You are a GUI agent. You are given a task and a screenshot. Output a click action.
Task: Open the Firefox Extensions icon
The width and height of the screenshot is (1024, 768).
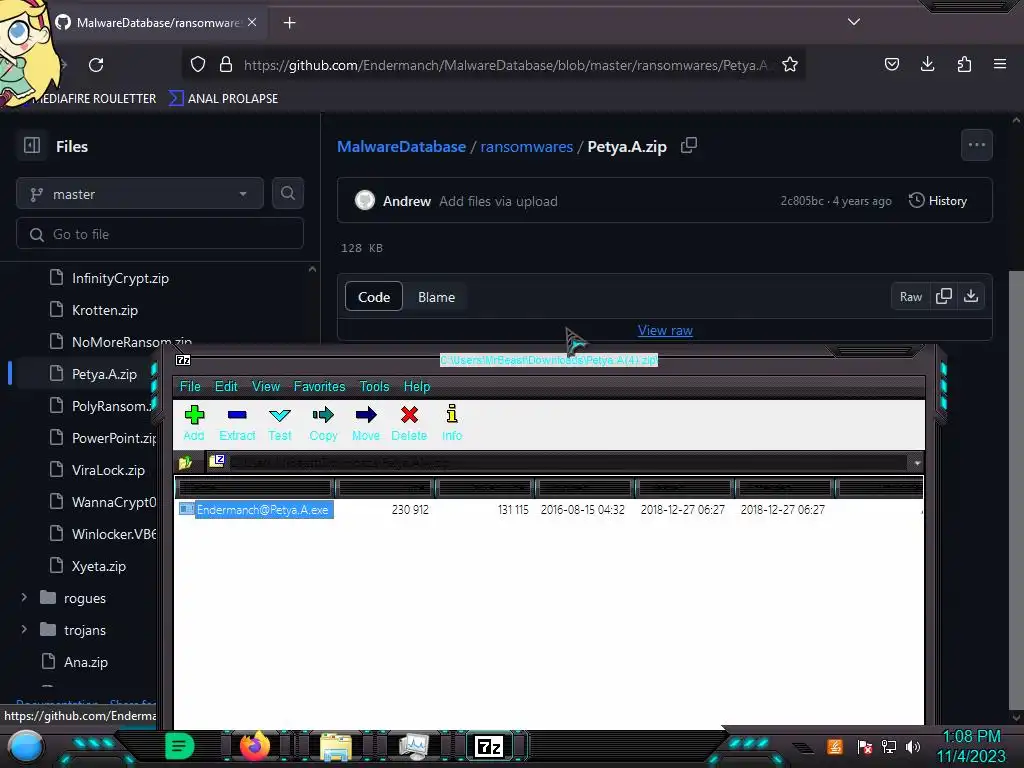pyautogui.click(x=964, y=64)
